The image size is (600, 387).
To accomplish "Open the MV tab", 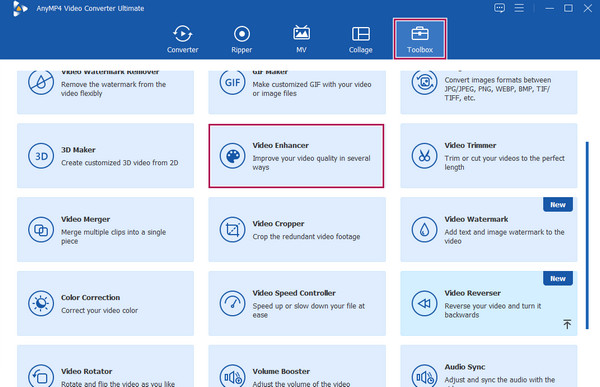I will [x=301, y=39].
